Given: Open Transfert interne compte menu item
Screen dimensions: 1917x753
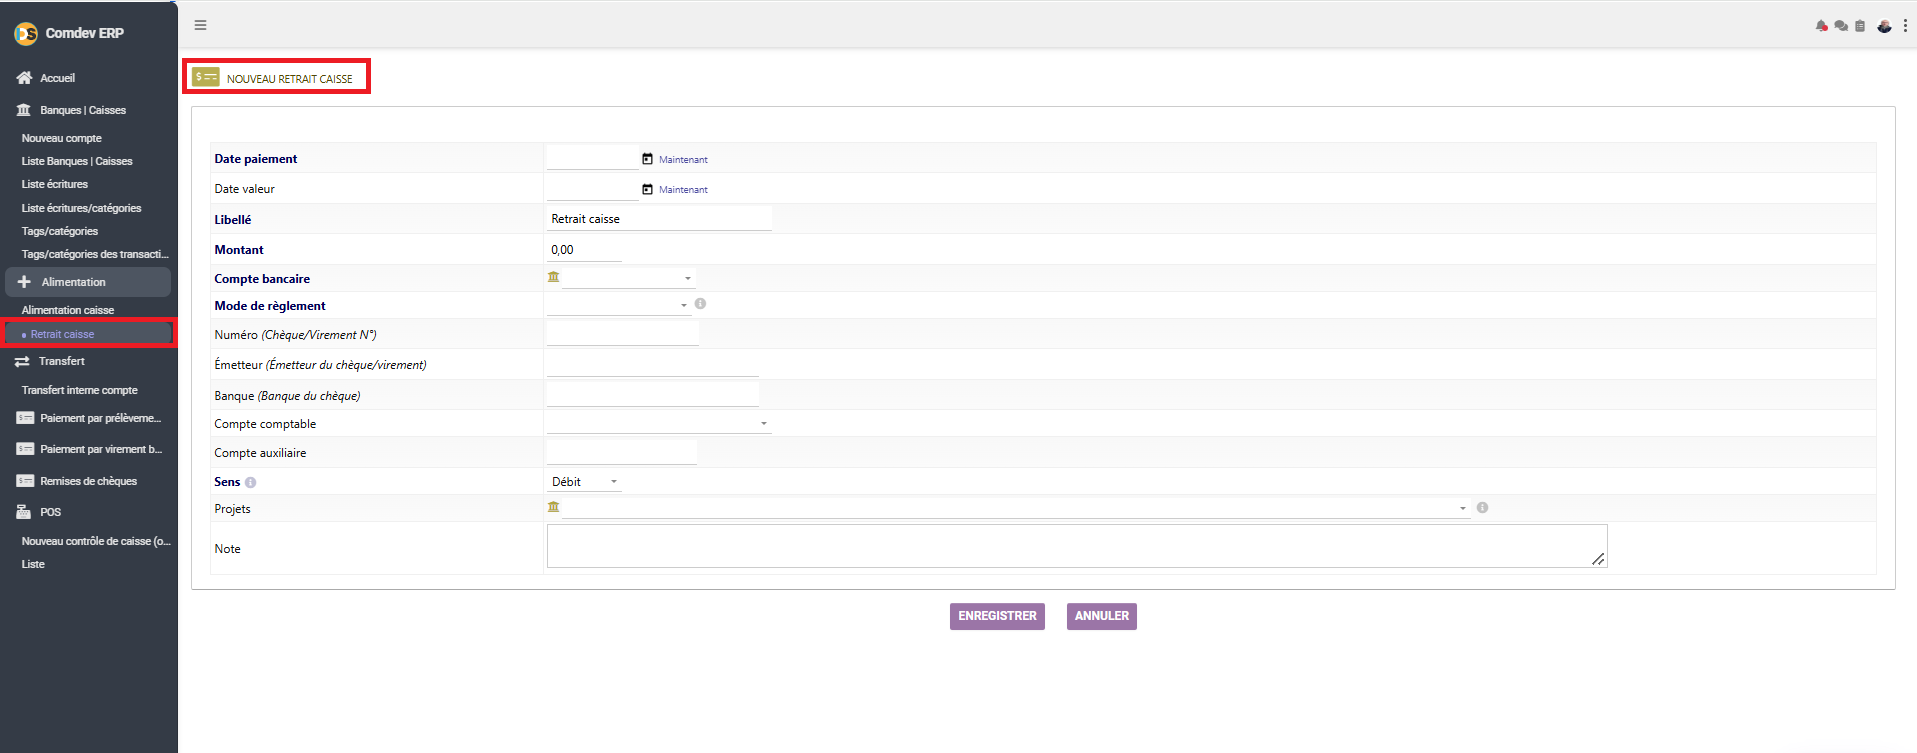Looking at the screenshot, I should coord(80,390).
